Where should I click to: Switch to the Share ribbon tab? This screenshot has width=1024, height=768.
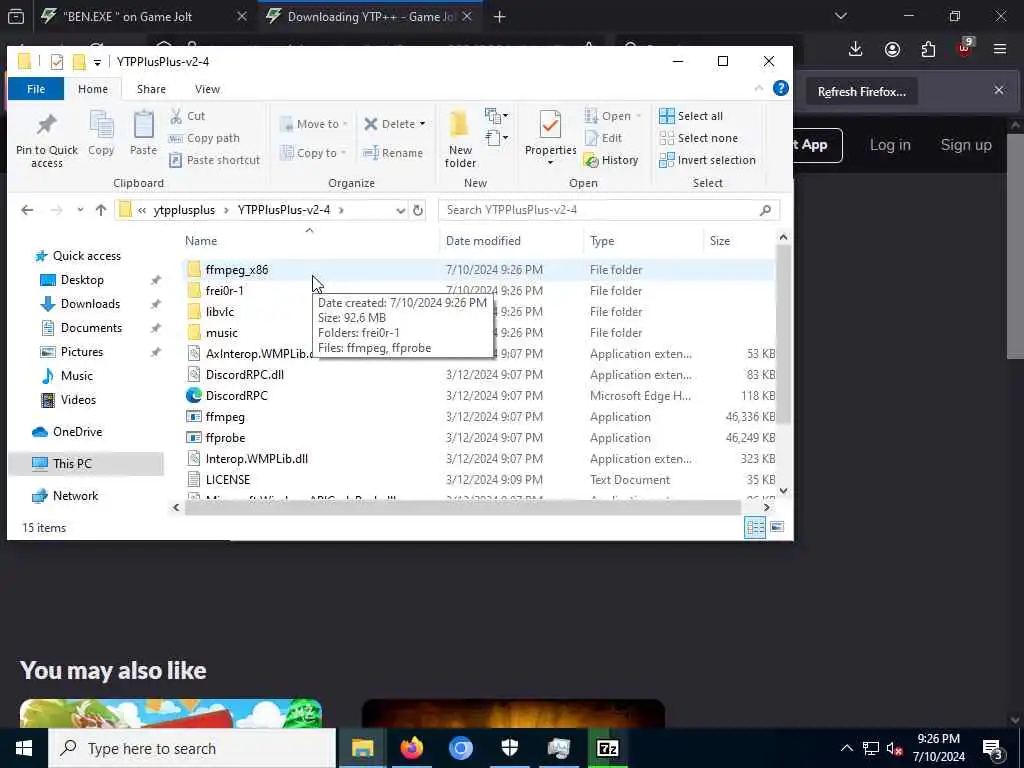[x=151, y=89]
